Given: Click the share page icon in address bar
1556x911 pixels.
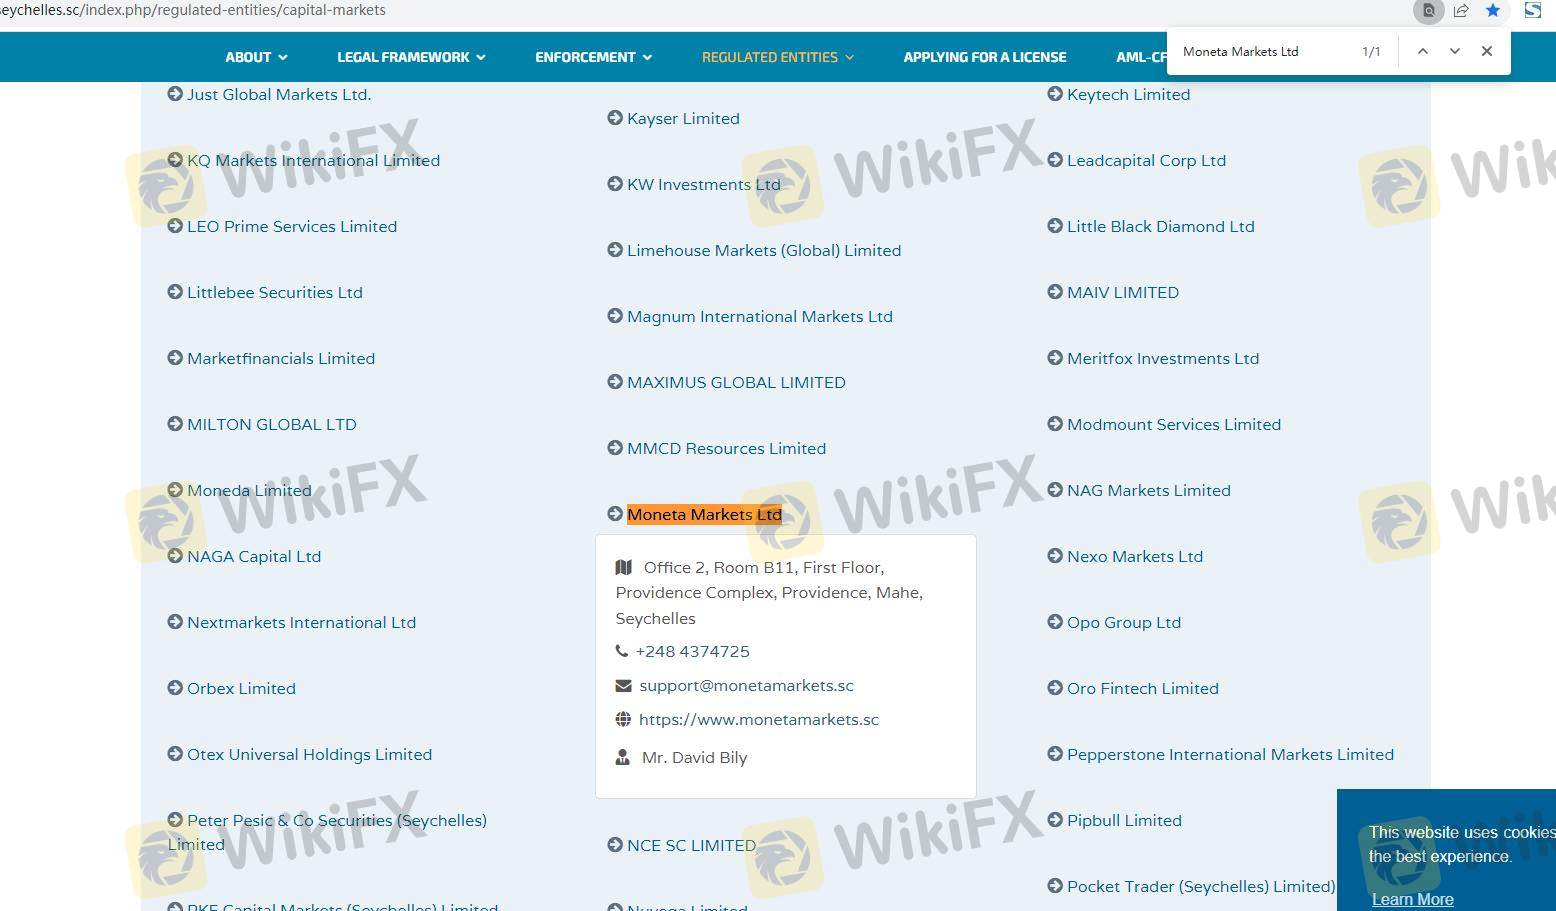Looking at the screenshot, I should [1461, 10].
